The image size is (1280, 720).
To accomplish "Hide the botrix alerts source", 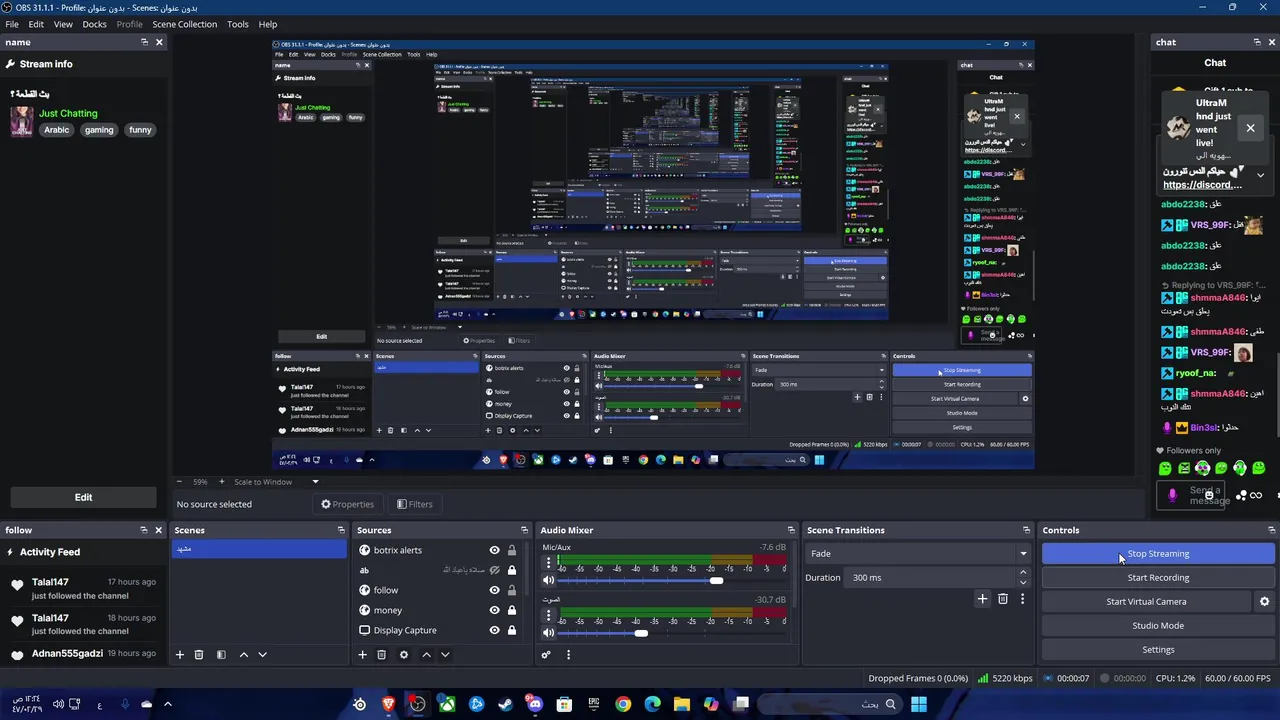I will (x=494, y=550).
